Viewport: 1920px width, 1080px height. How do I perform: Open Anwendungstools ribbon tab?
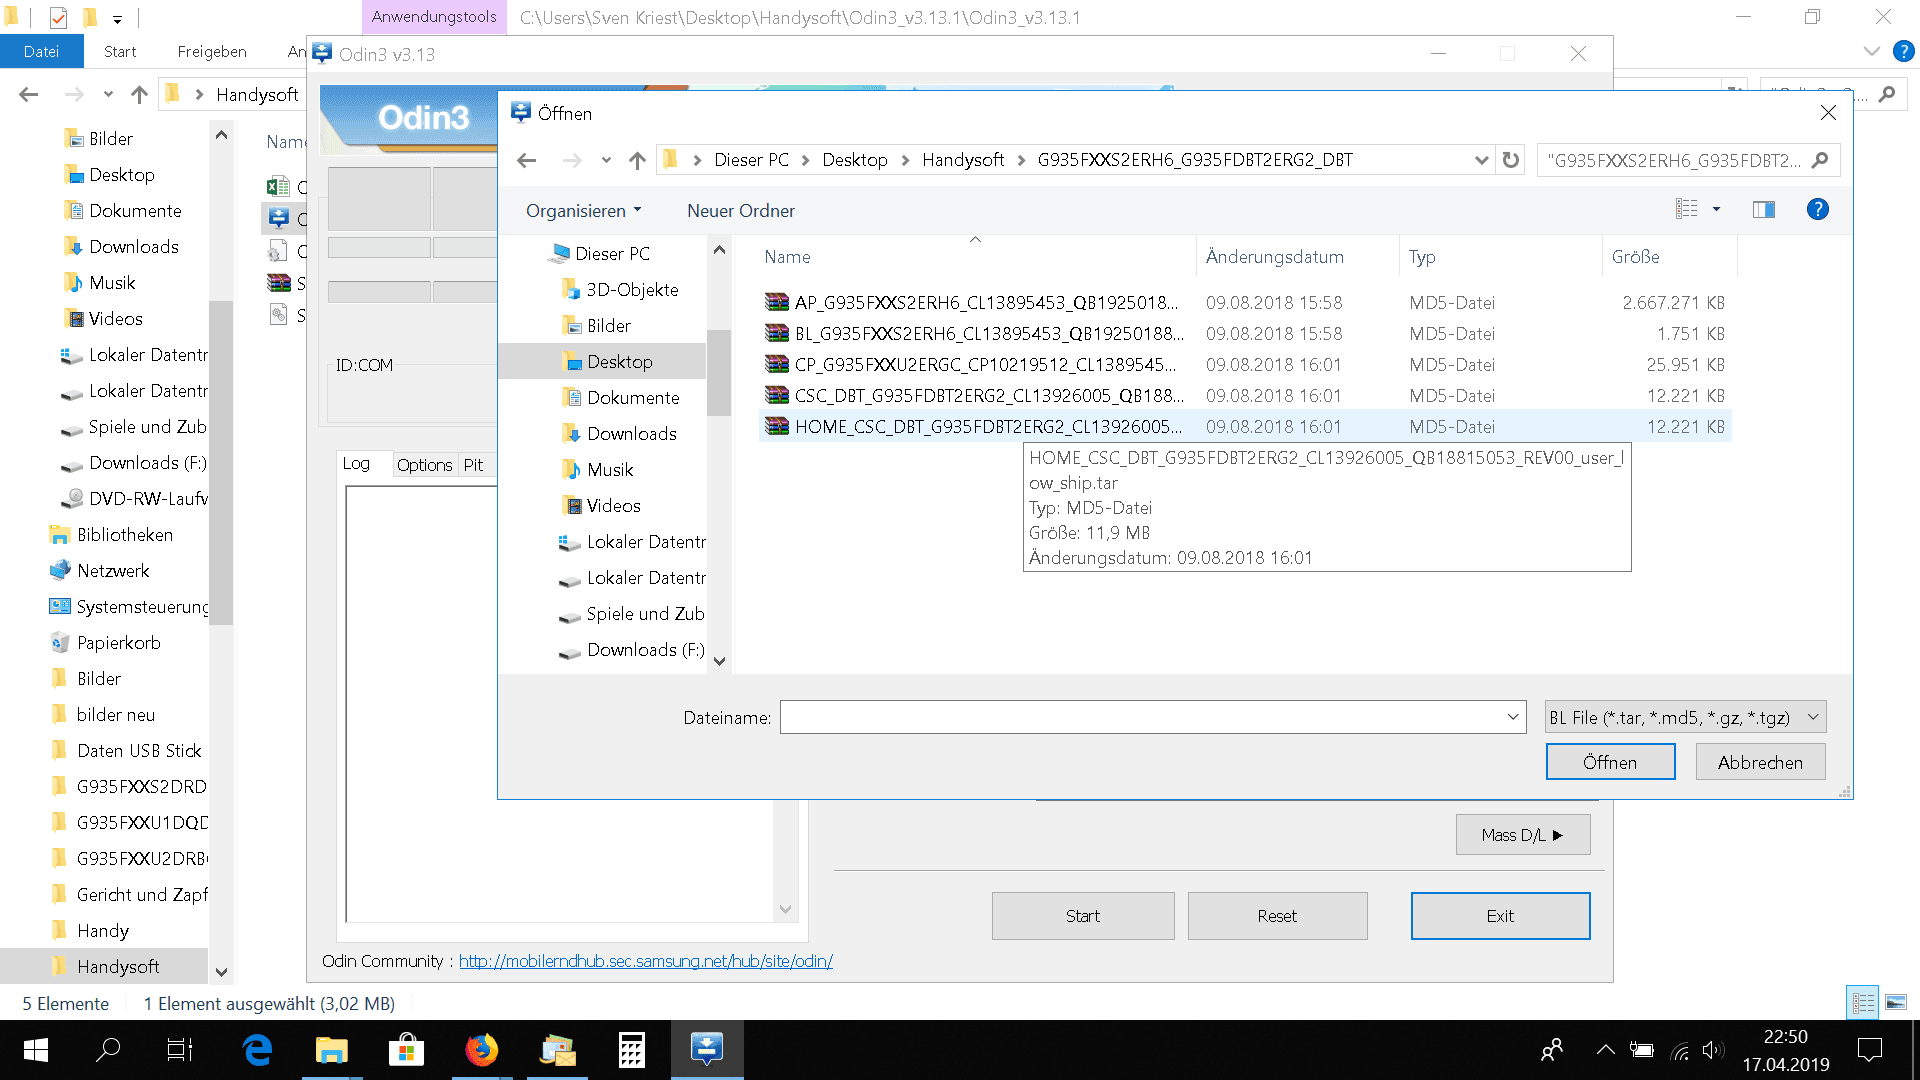click(x=434, y=17)
